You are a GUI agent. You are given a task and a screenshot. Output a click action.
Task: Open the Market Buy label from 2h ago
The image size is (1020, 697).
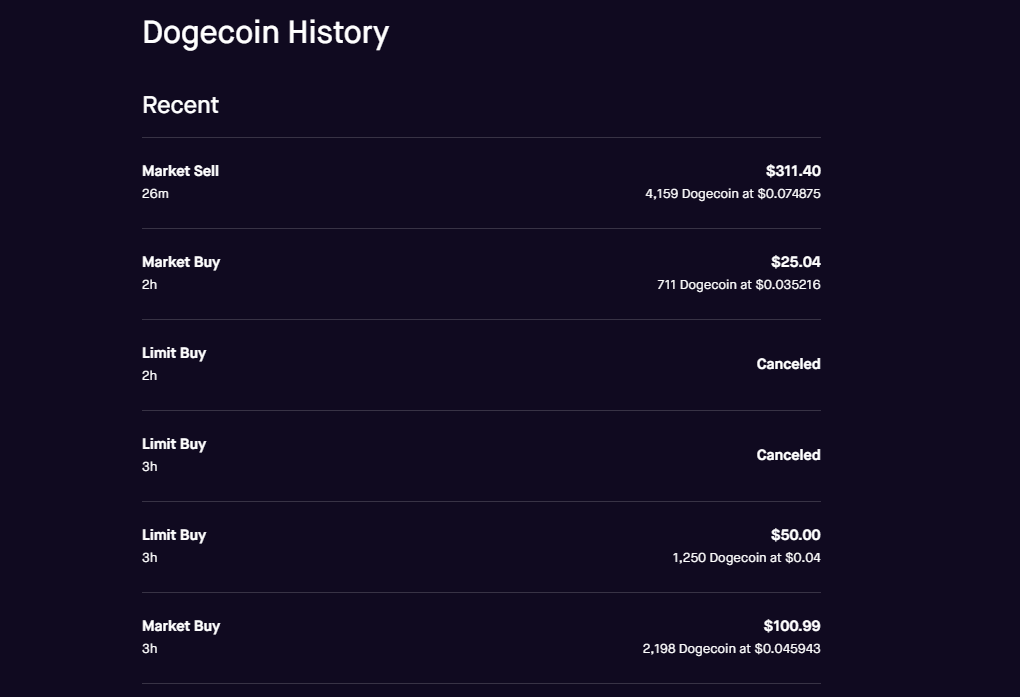(181, 262)
